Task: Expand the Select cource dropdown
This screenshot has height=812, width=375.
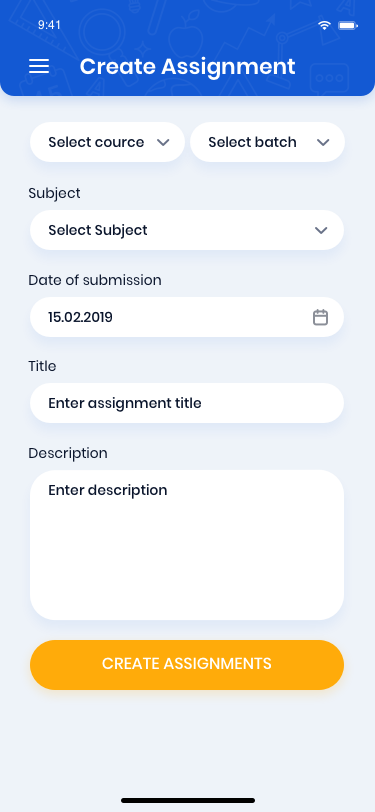Action: click(107, 142)
